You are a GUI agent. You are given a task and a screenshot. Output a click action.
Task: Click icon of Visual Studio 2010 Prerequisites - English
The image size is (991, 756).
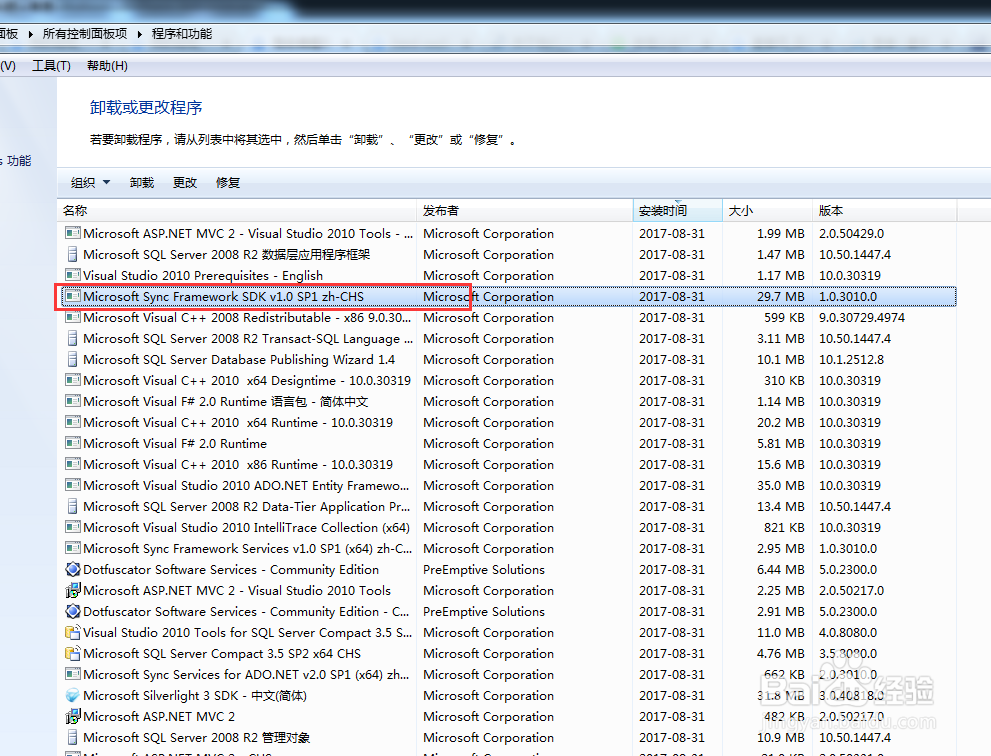coord(73,275)
